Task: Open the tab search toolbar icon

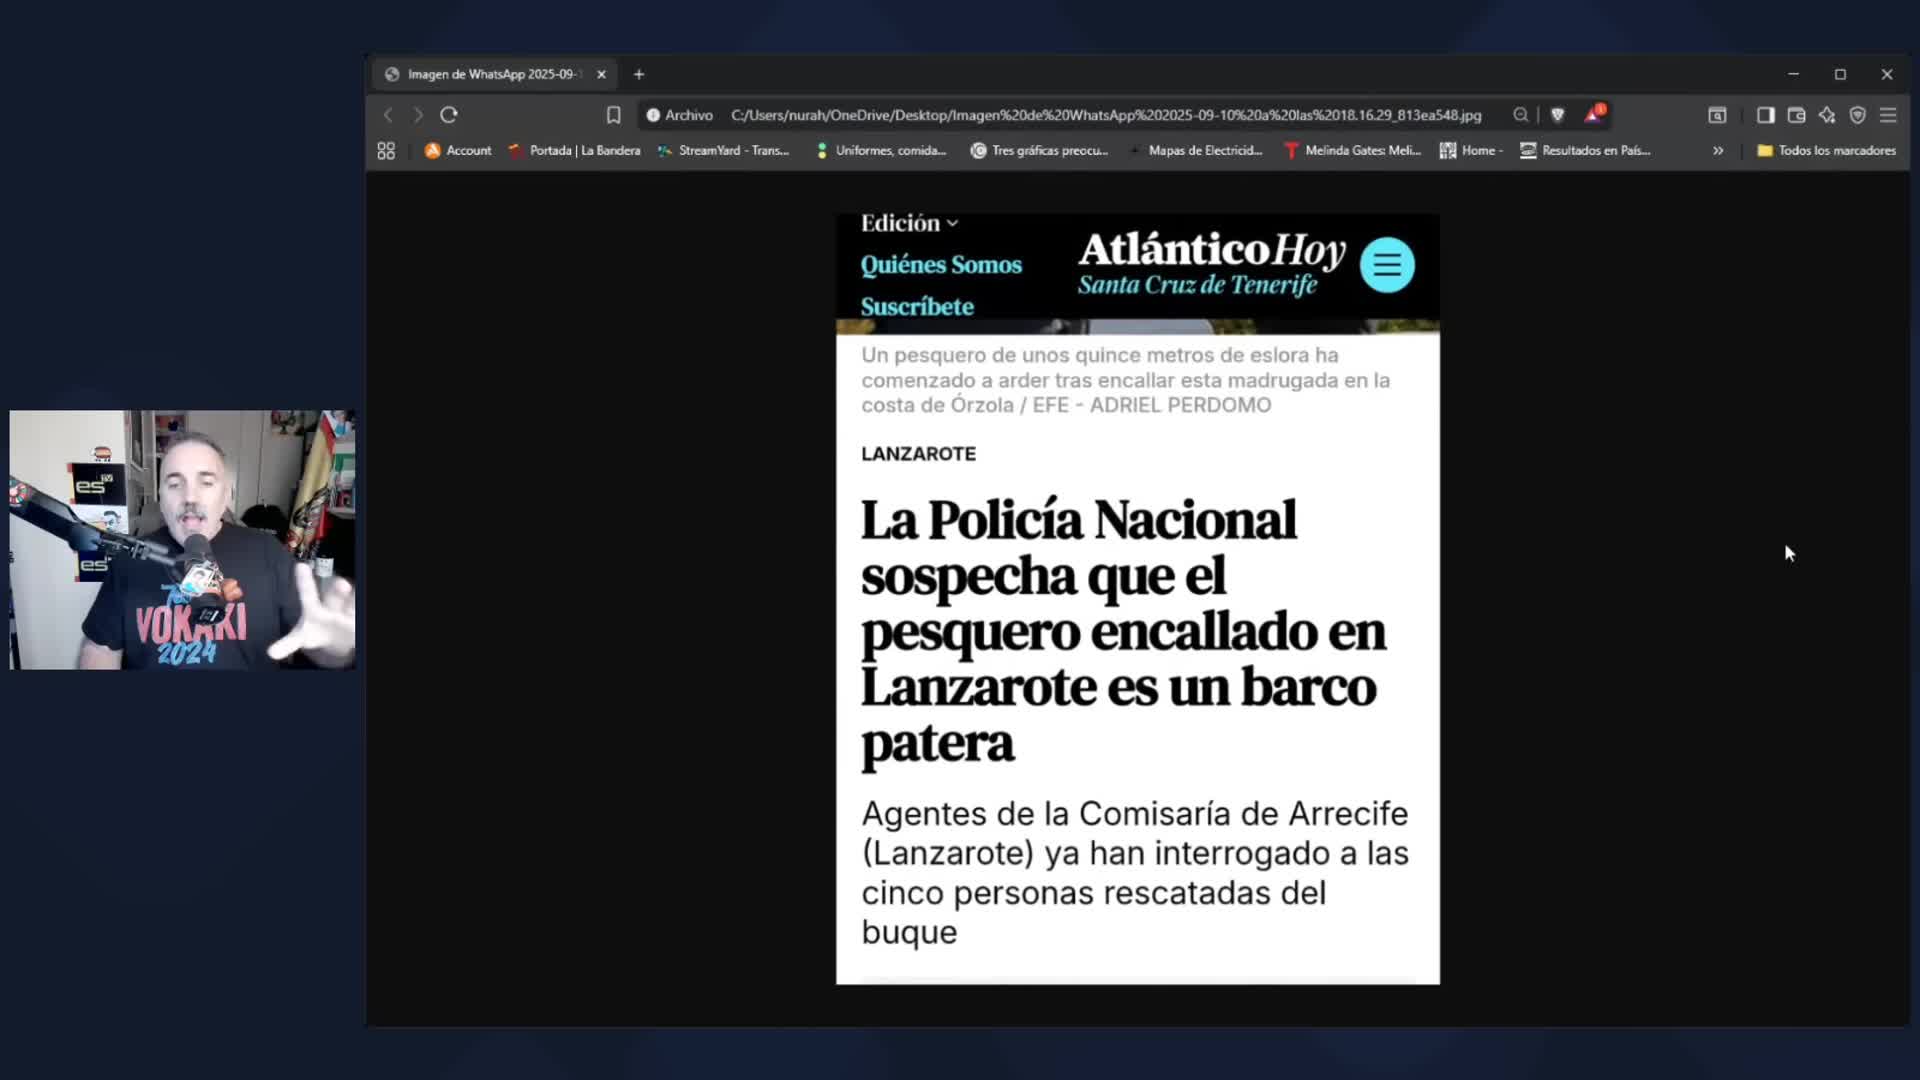Action: tap(1717, 115)
